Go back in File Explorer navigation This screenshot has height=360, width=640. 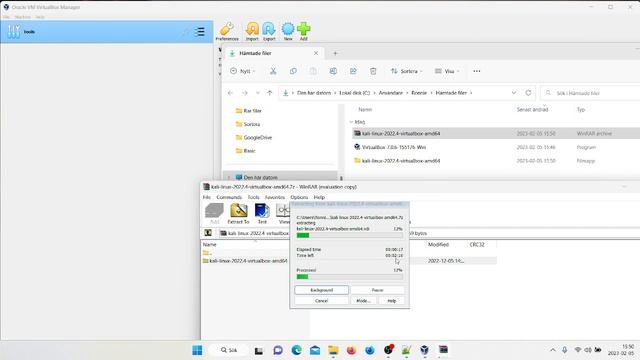coord(230,93)
